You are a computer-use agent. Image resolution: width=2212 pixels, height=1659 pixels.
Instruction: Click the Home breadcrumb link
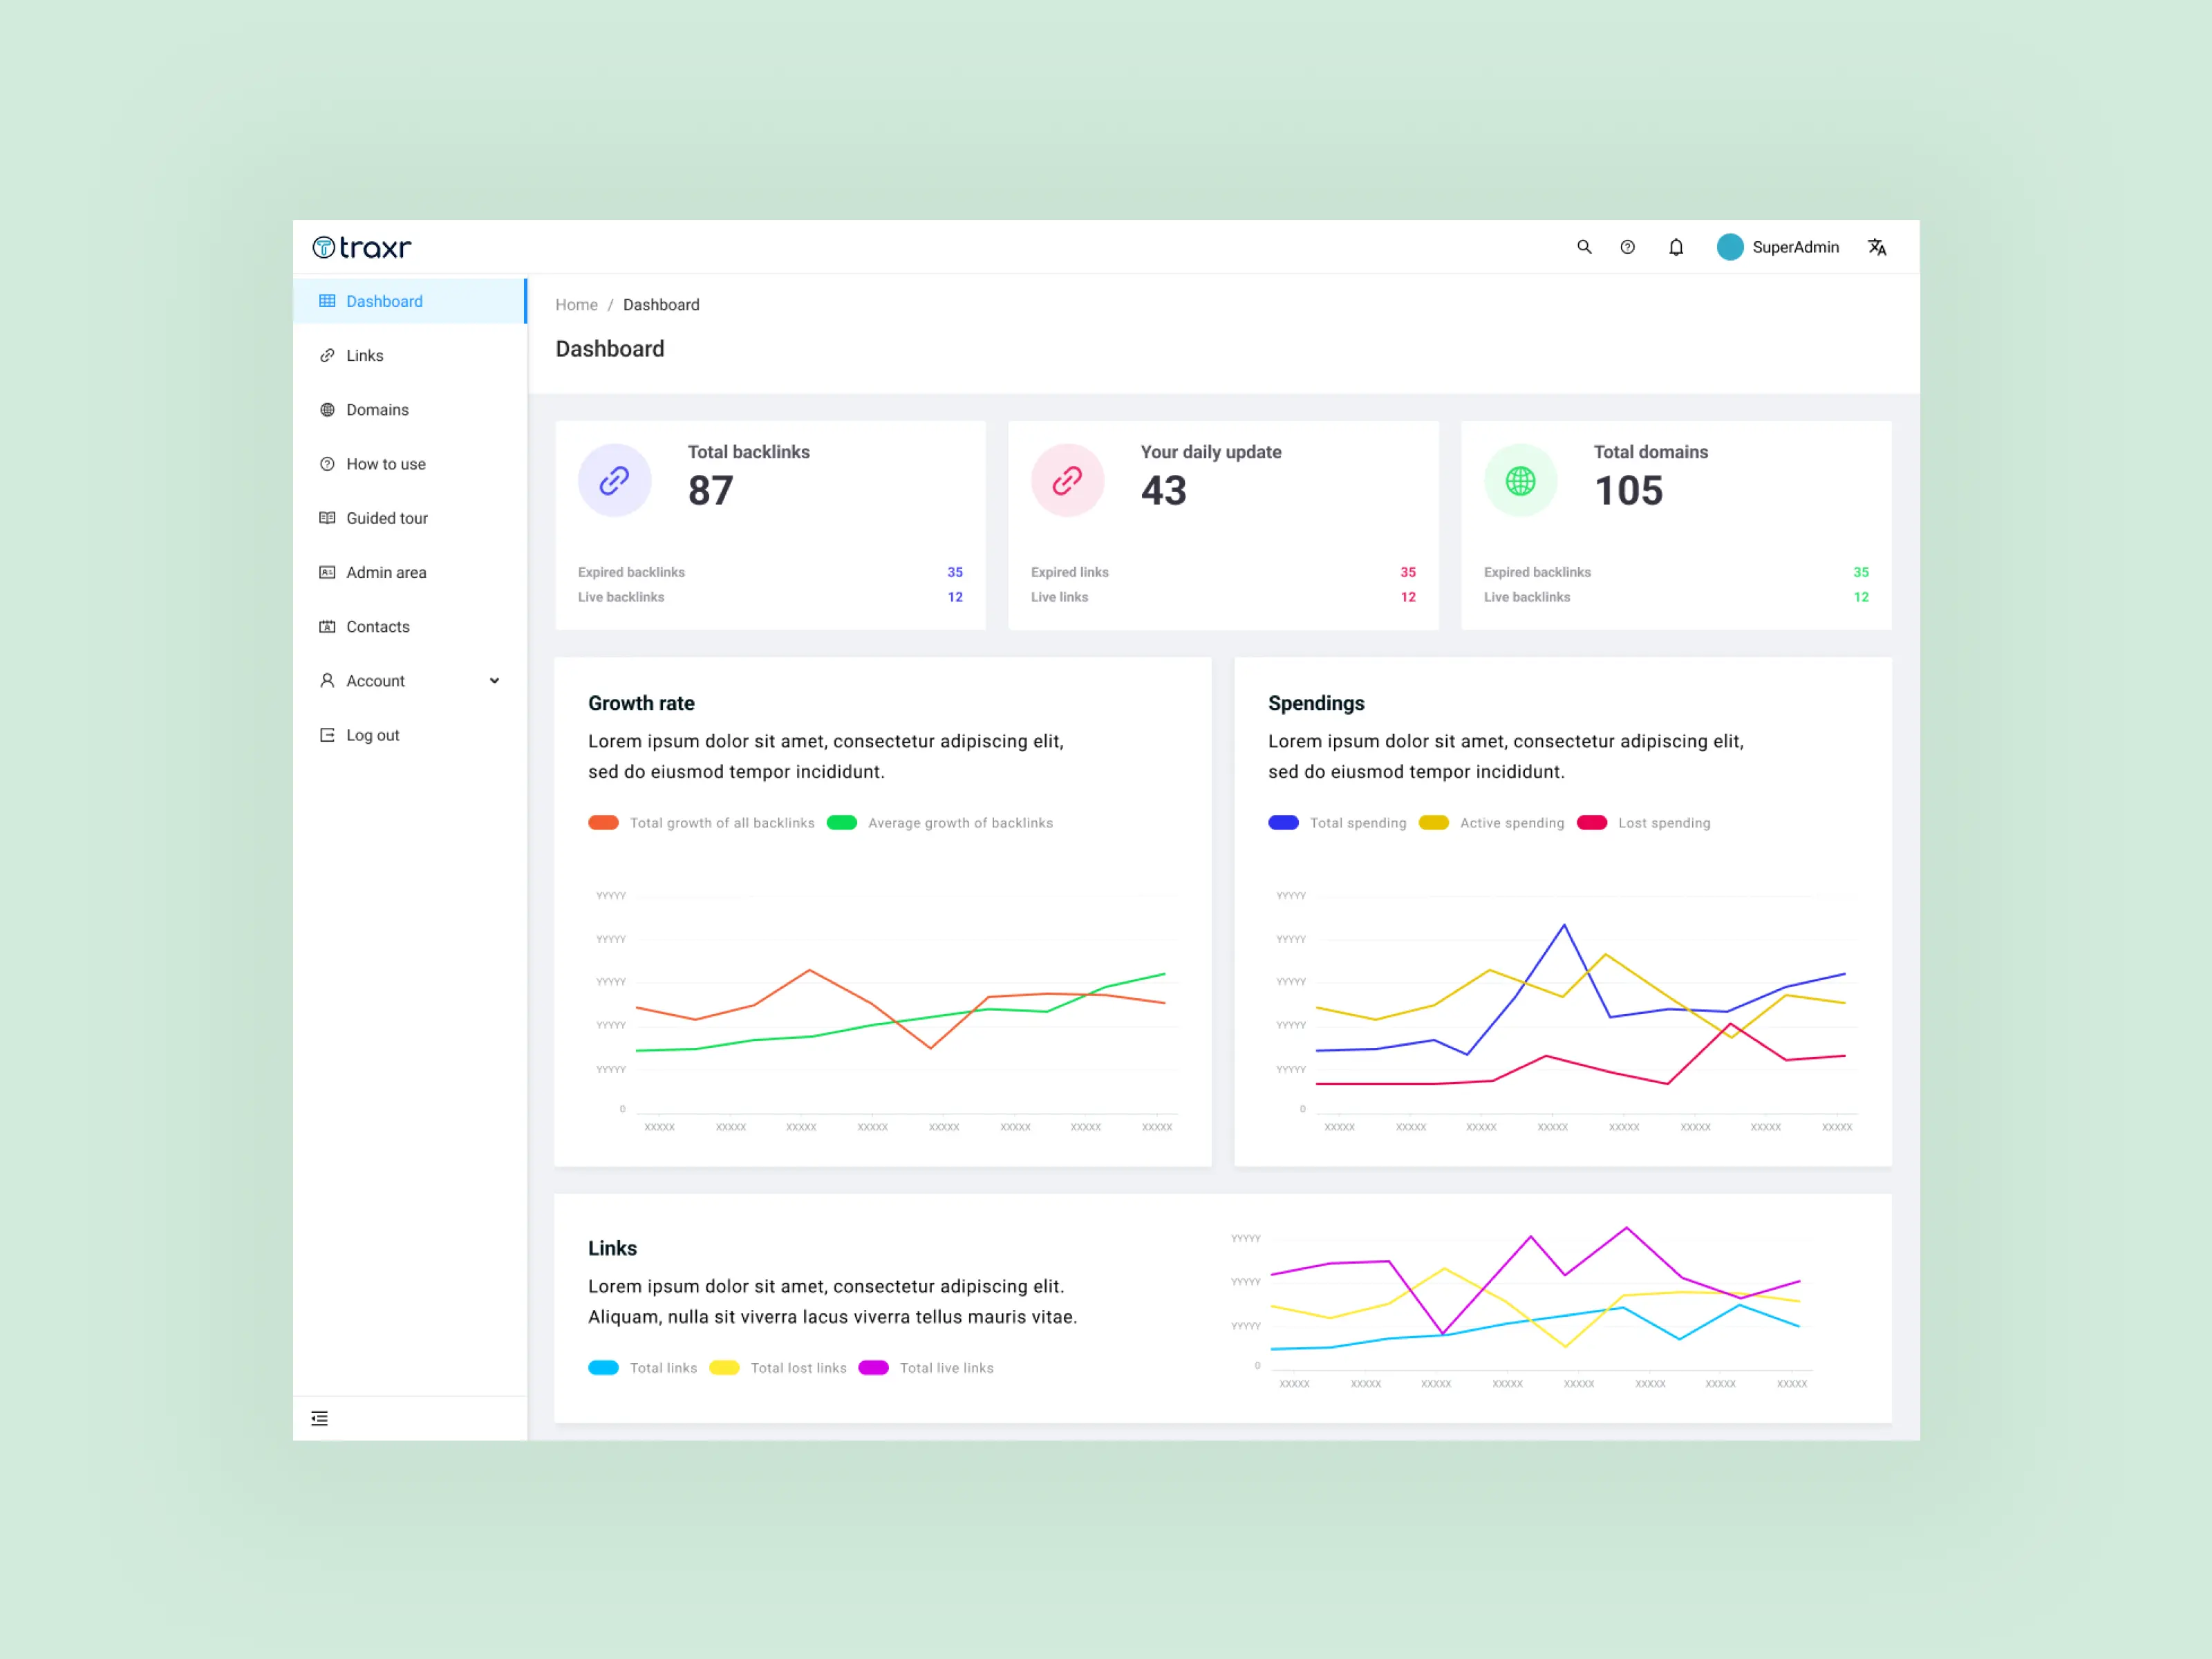pyautogui.click(x=576, y=305)
